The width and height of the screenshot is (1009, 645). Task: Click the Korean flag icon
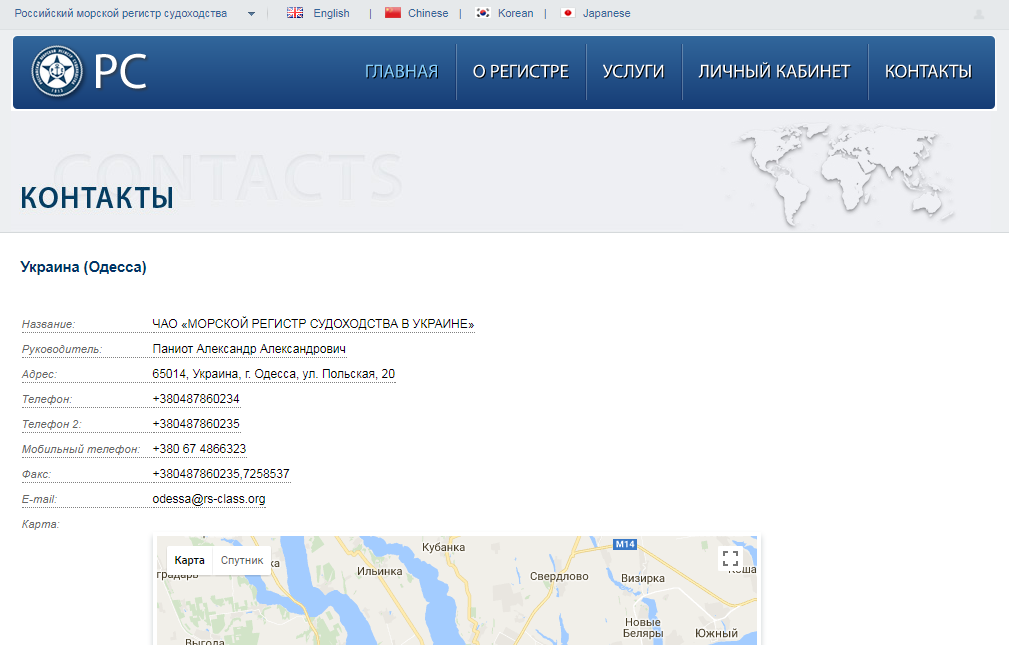click(483, 13)
